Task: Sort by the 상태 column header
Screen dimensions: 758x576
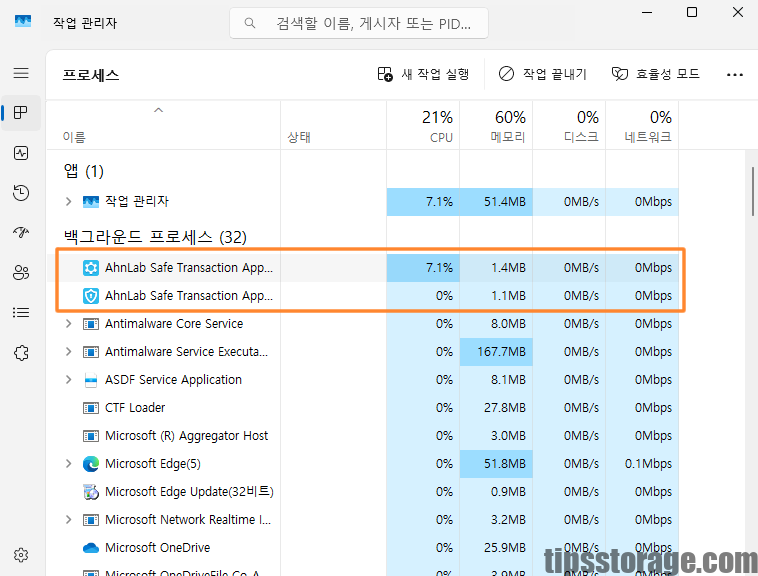Action: point(334,126)
